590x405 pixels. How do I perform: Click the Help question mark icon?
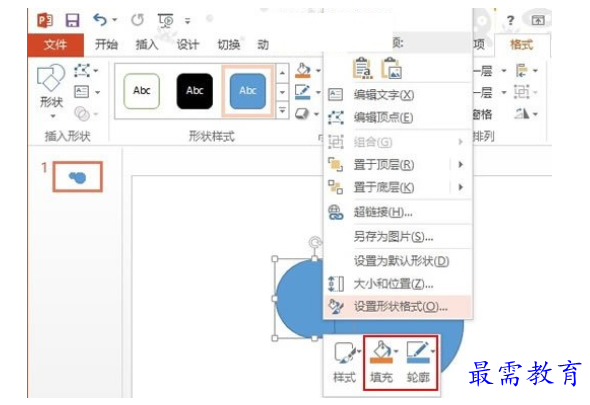pyautogui.click(x=510, y=20)
